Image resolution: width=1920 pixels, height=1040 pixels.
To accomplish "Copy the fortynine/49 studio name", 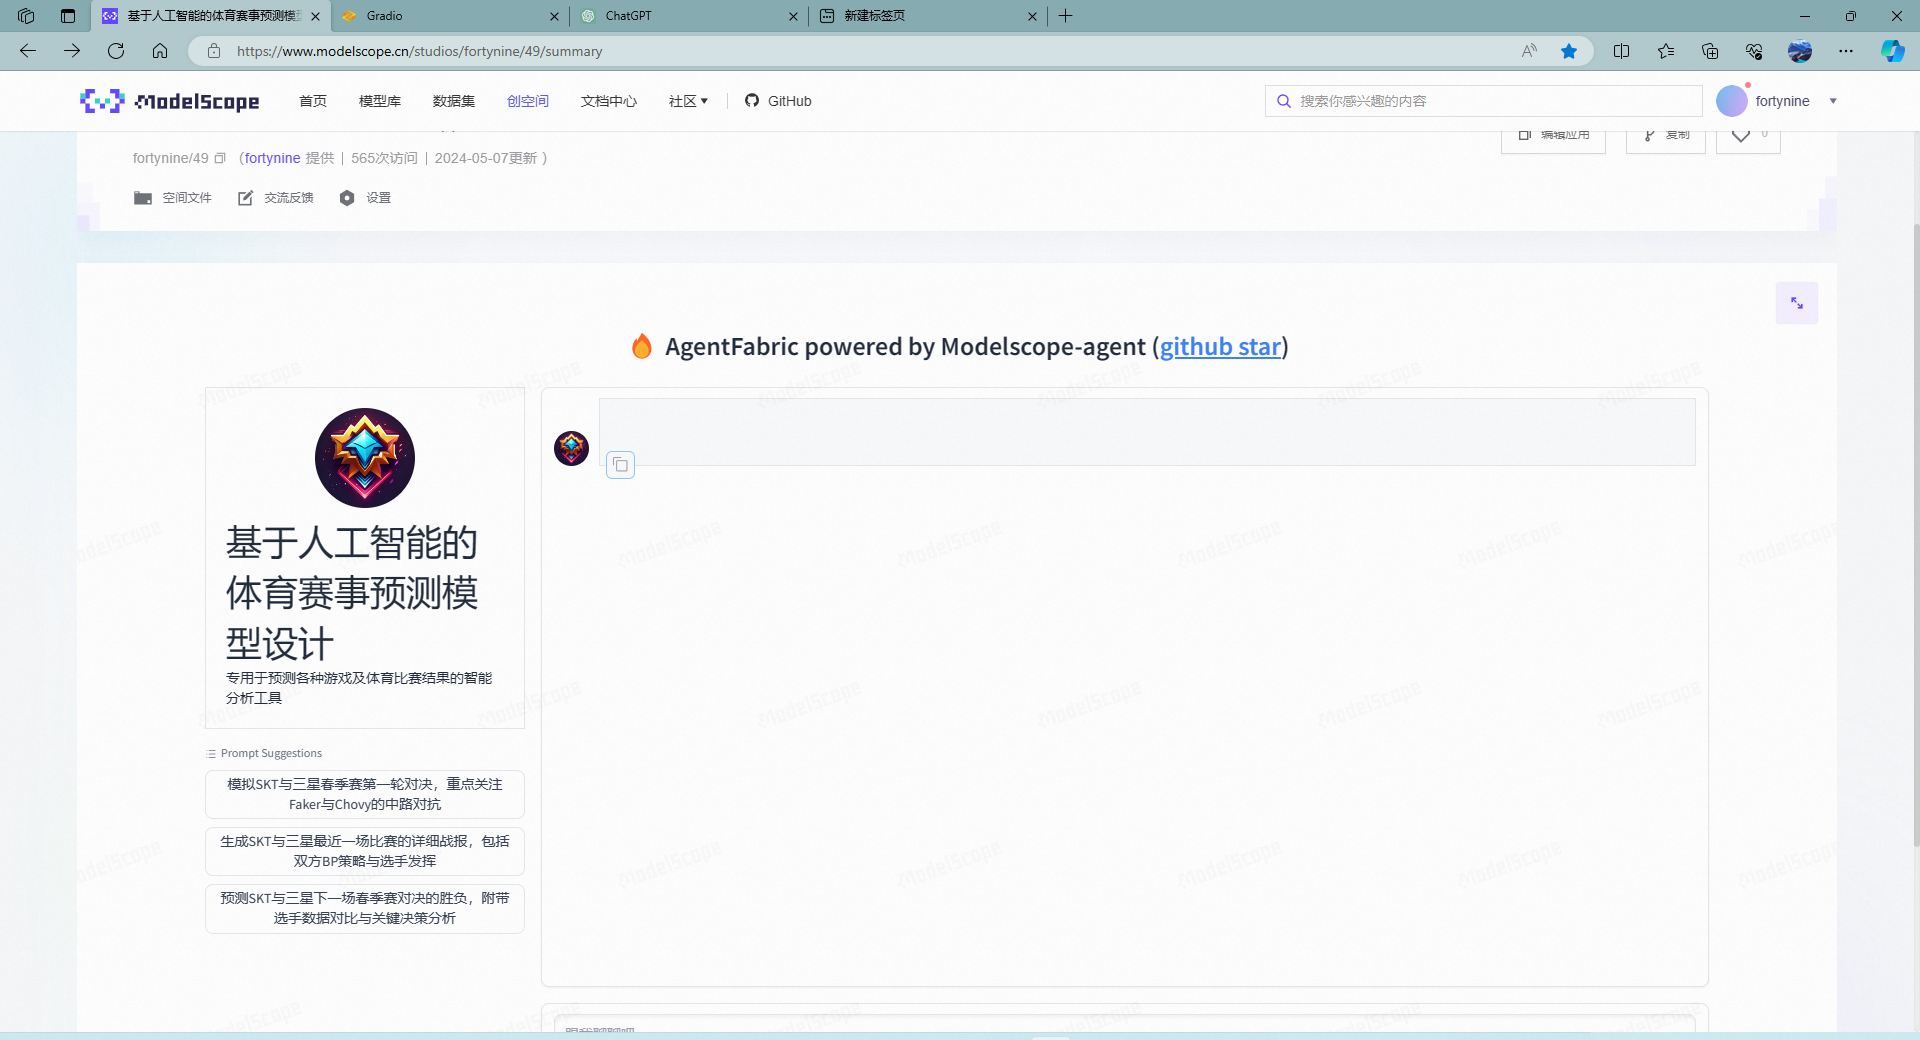I will coord(220,158).
